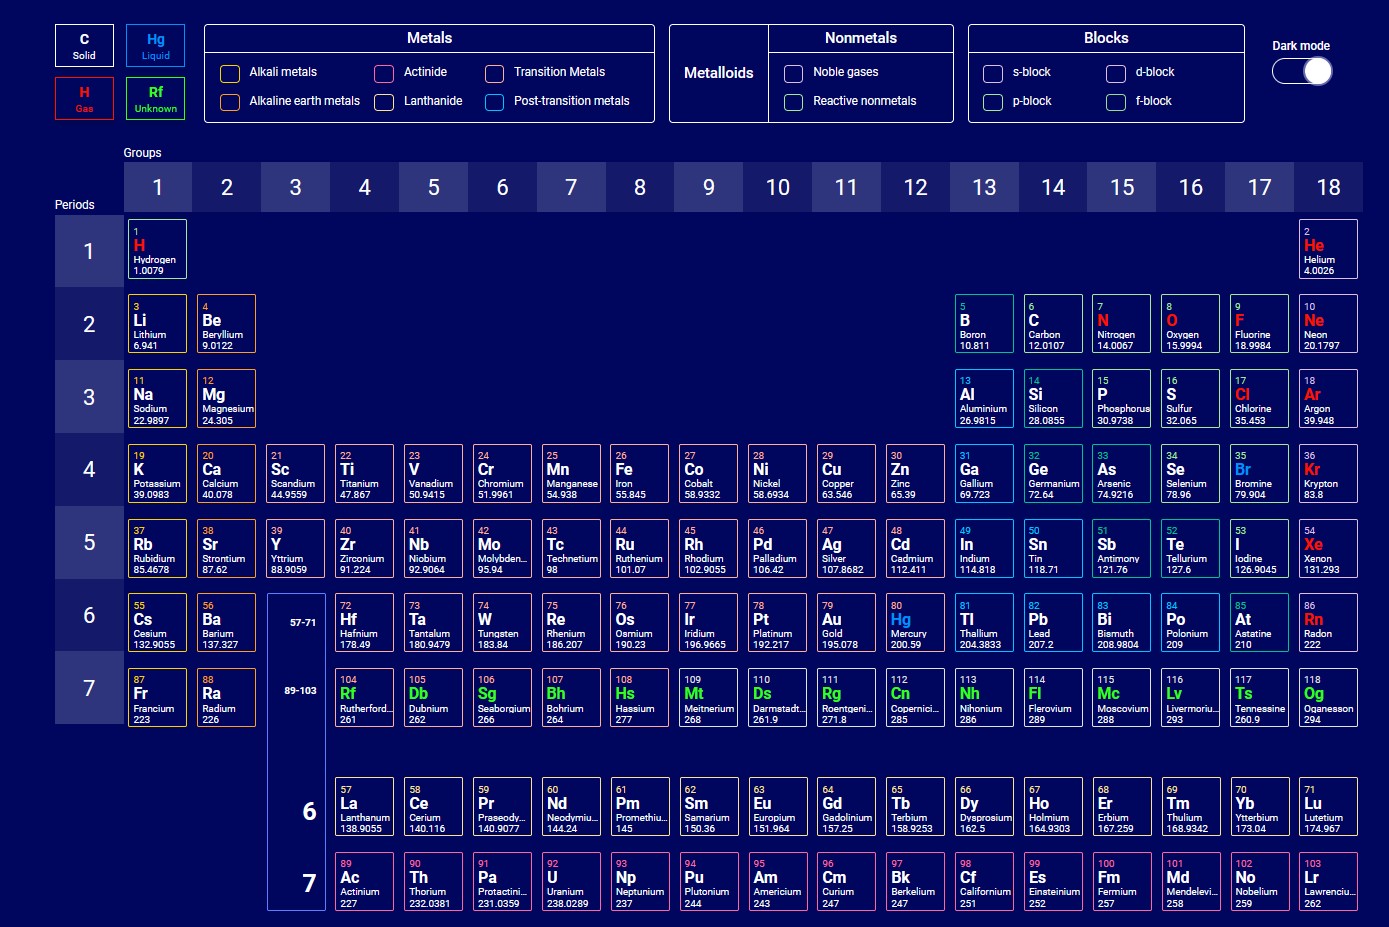The image size is (1389, 927).
Task: Click the Uranium element tile
Action: point(571,882)
